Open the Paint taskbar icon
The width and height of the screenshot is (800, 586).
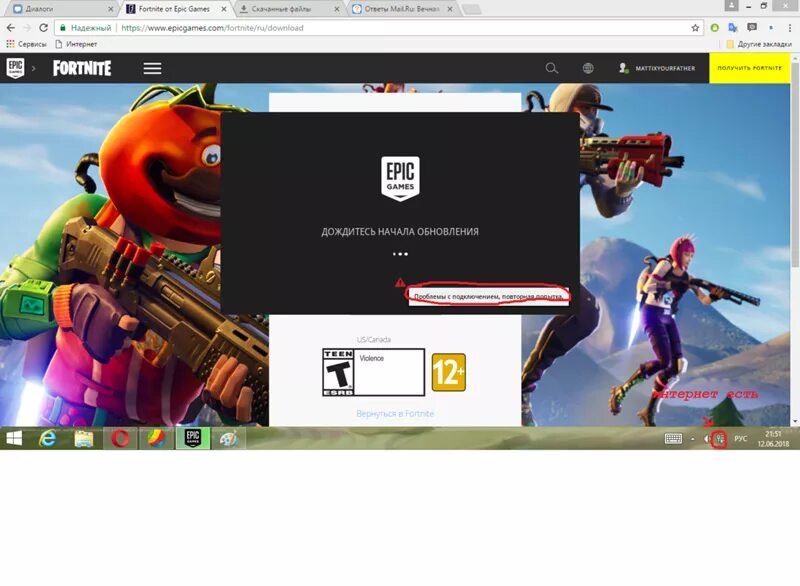[228, 438]
